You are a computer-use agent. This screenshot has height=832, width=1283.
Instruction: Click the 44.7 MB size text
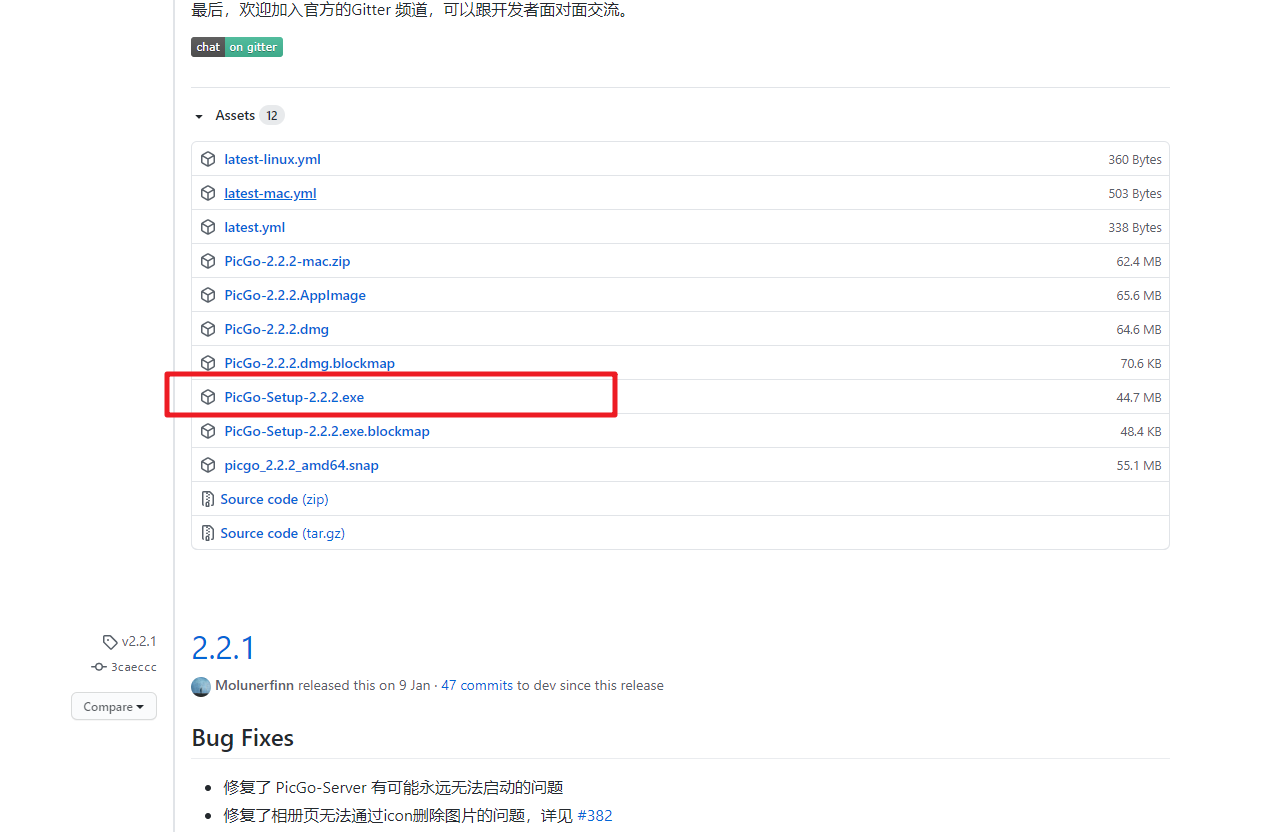[1139, 398]
